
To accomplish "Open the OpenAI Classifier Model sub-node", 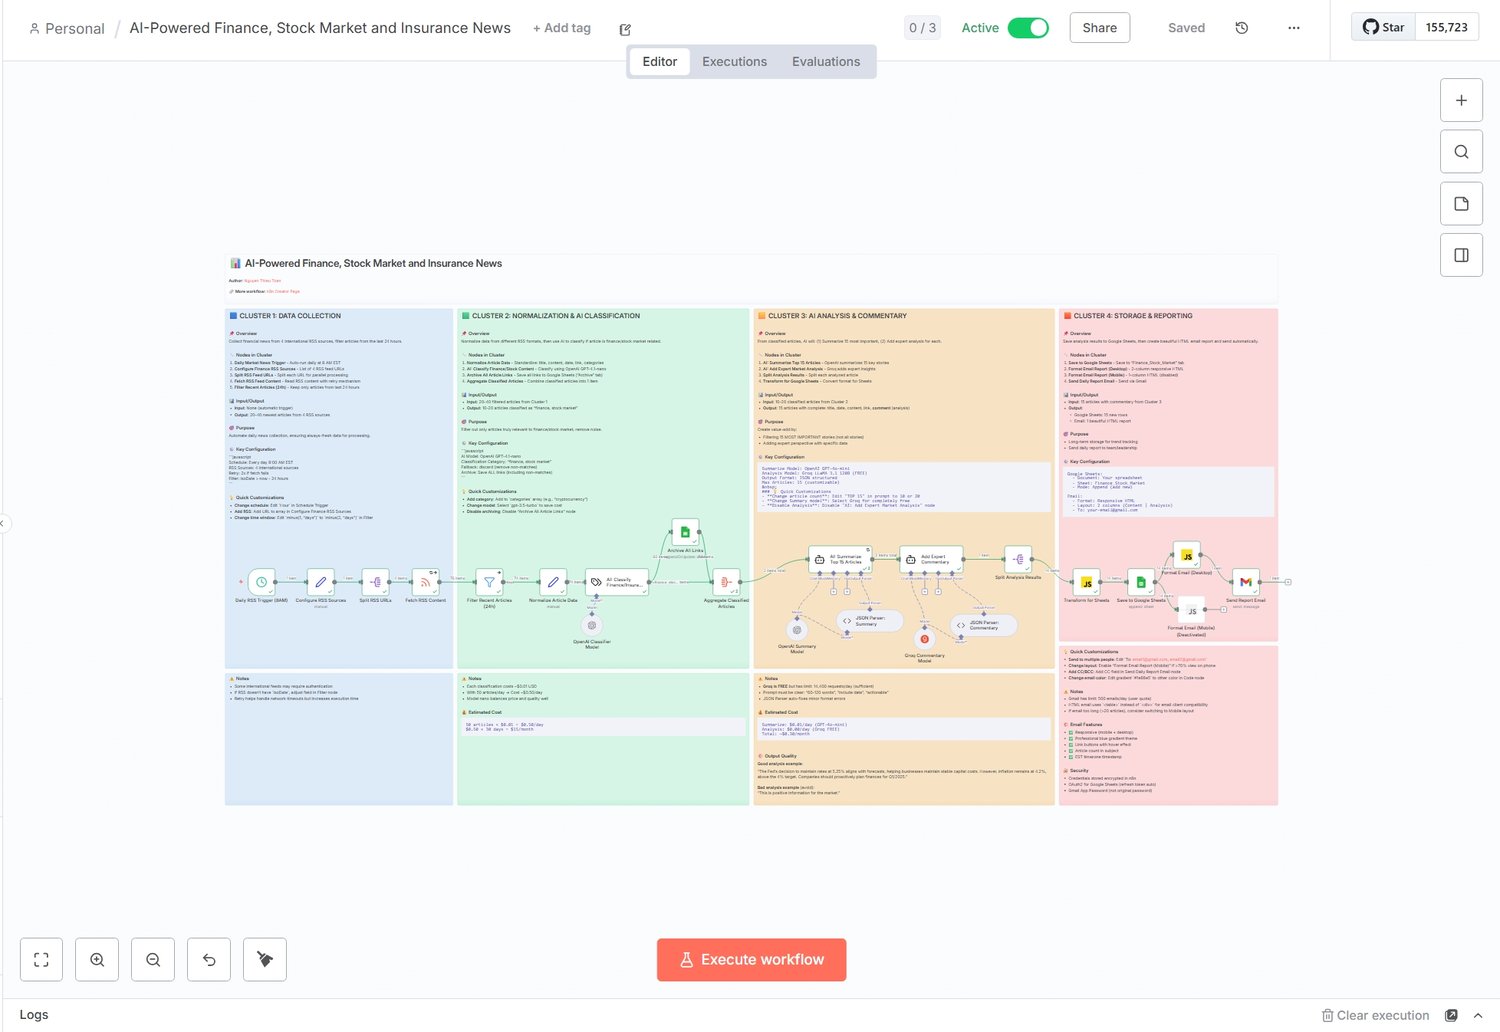I will pos(592,625).
